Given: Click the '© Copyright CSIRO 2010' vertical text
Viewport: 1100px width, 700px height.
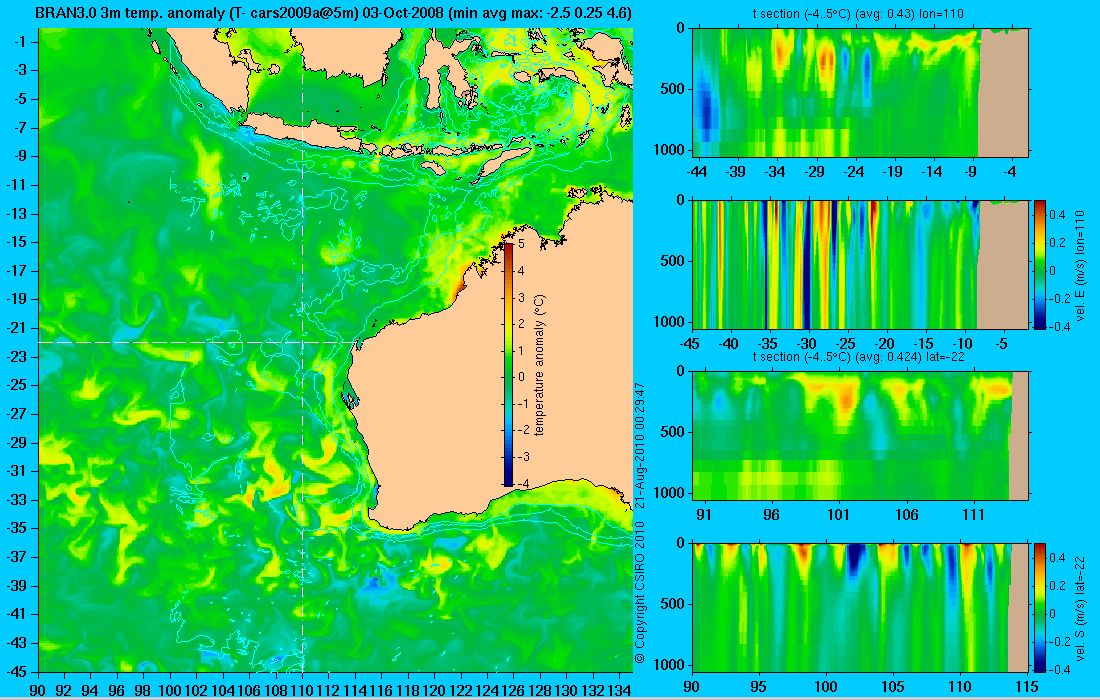Looking at the screenshot, I should click(640, 593).
